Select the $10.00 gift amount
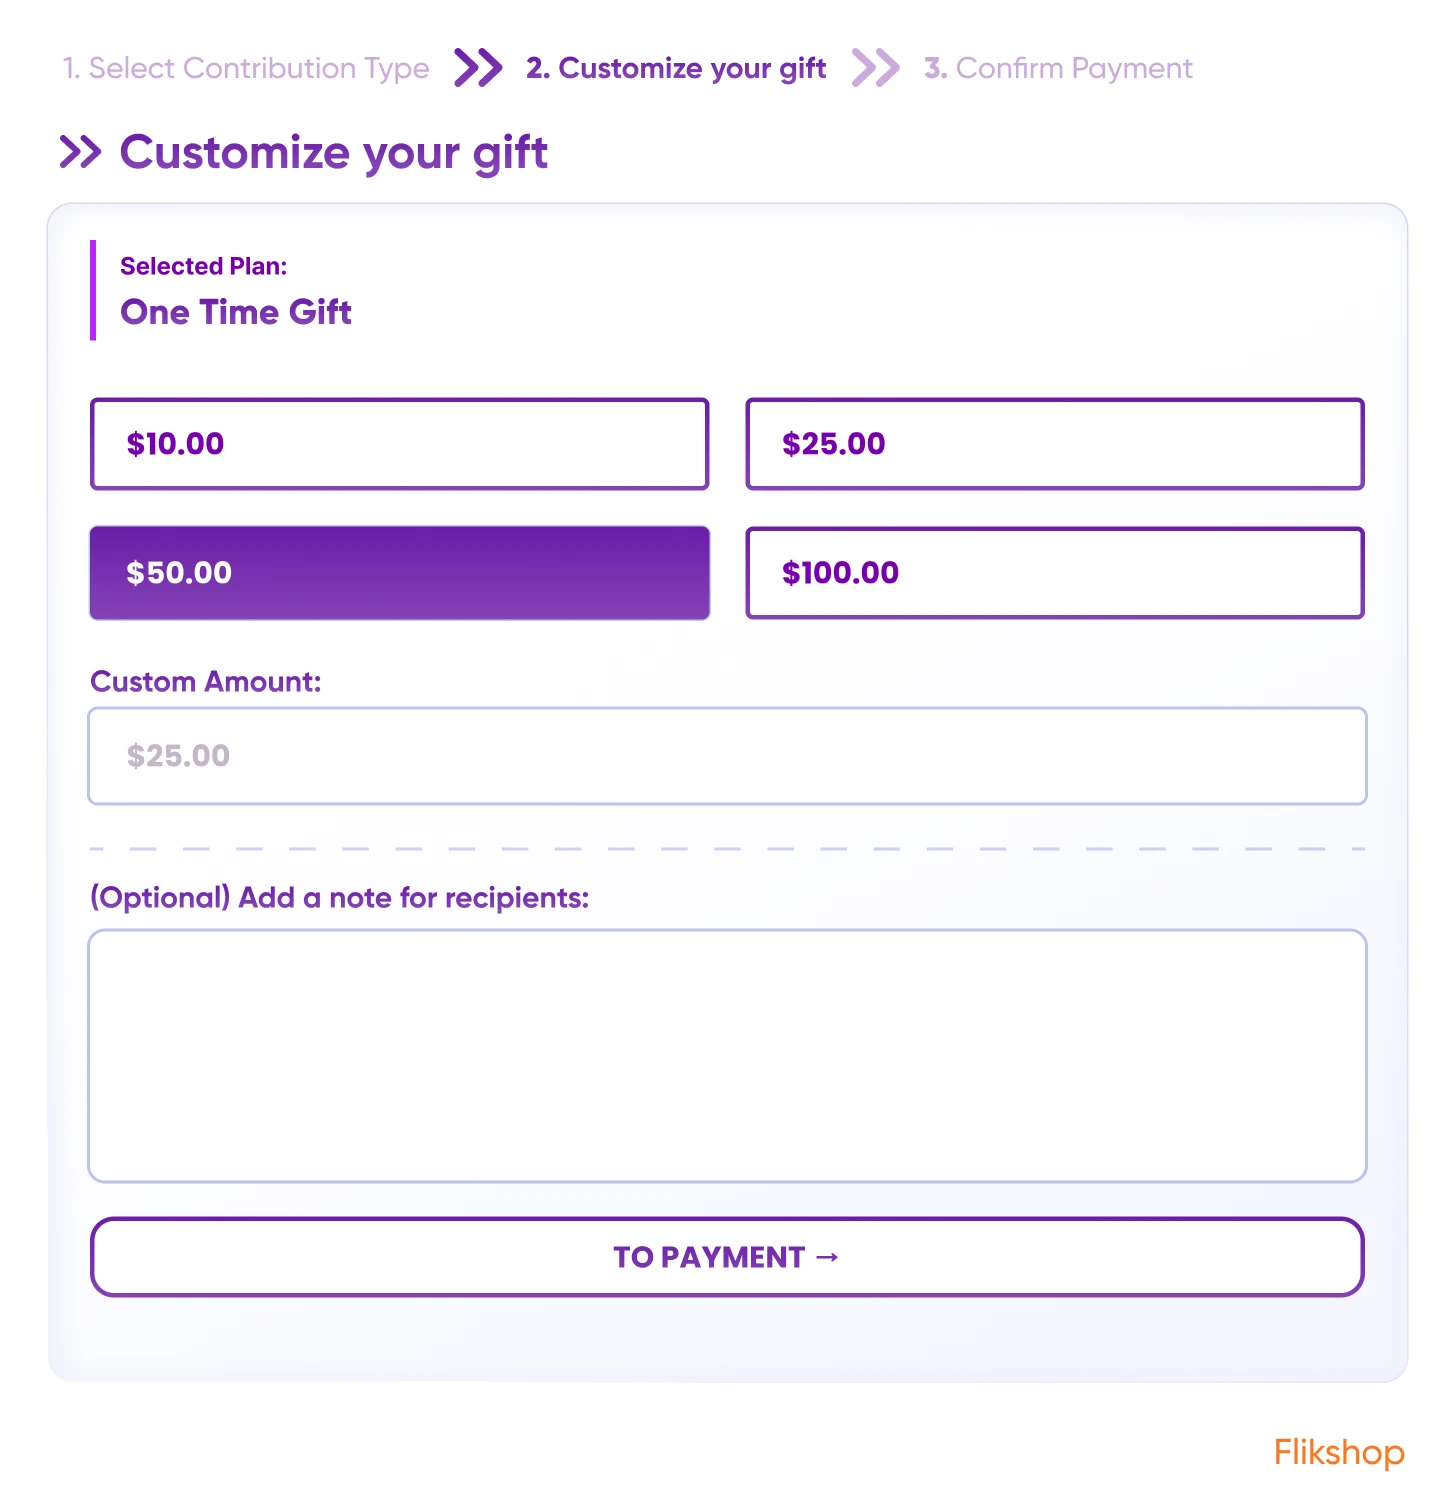 tap(399, 444)
